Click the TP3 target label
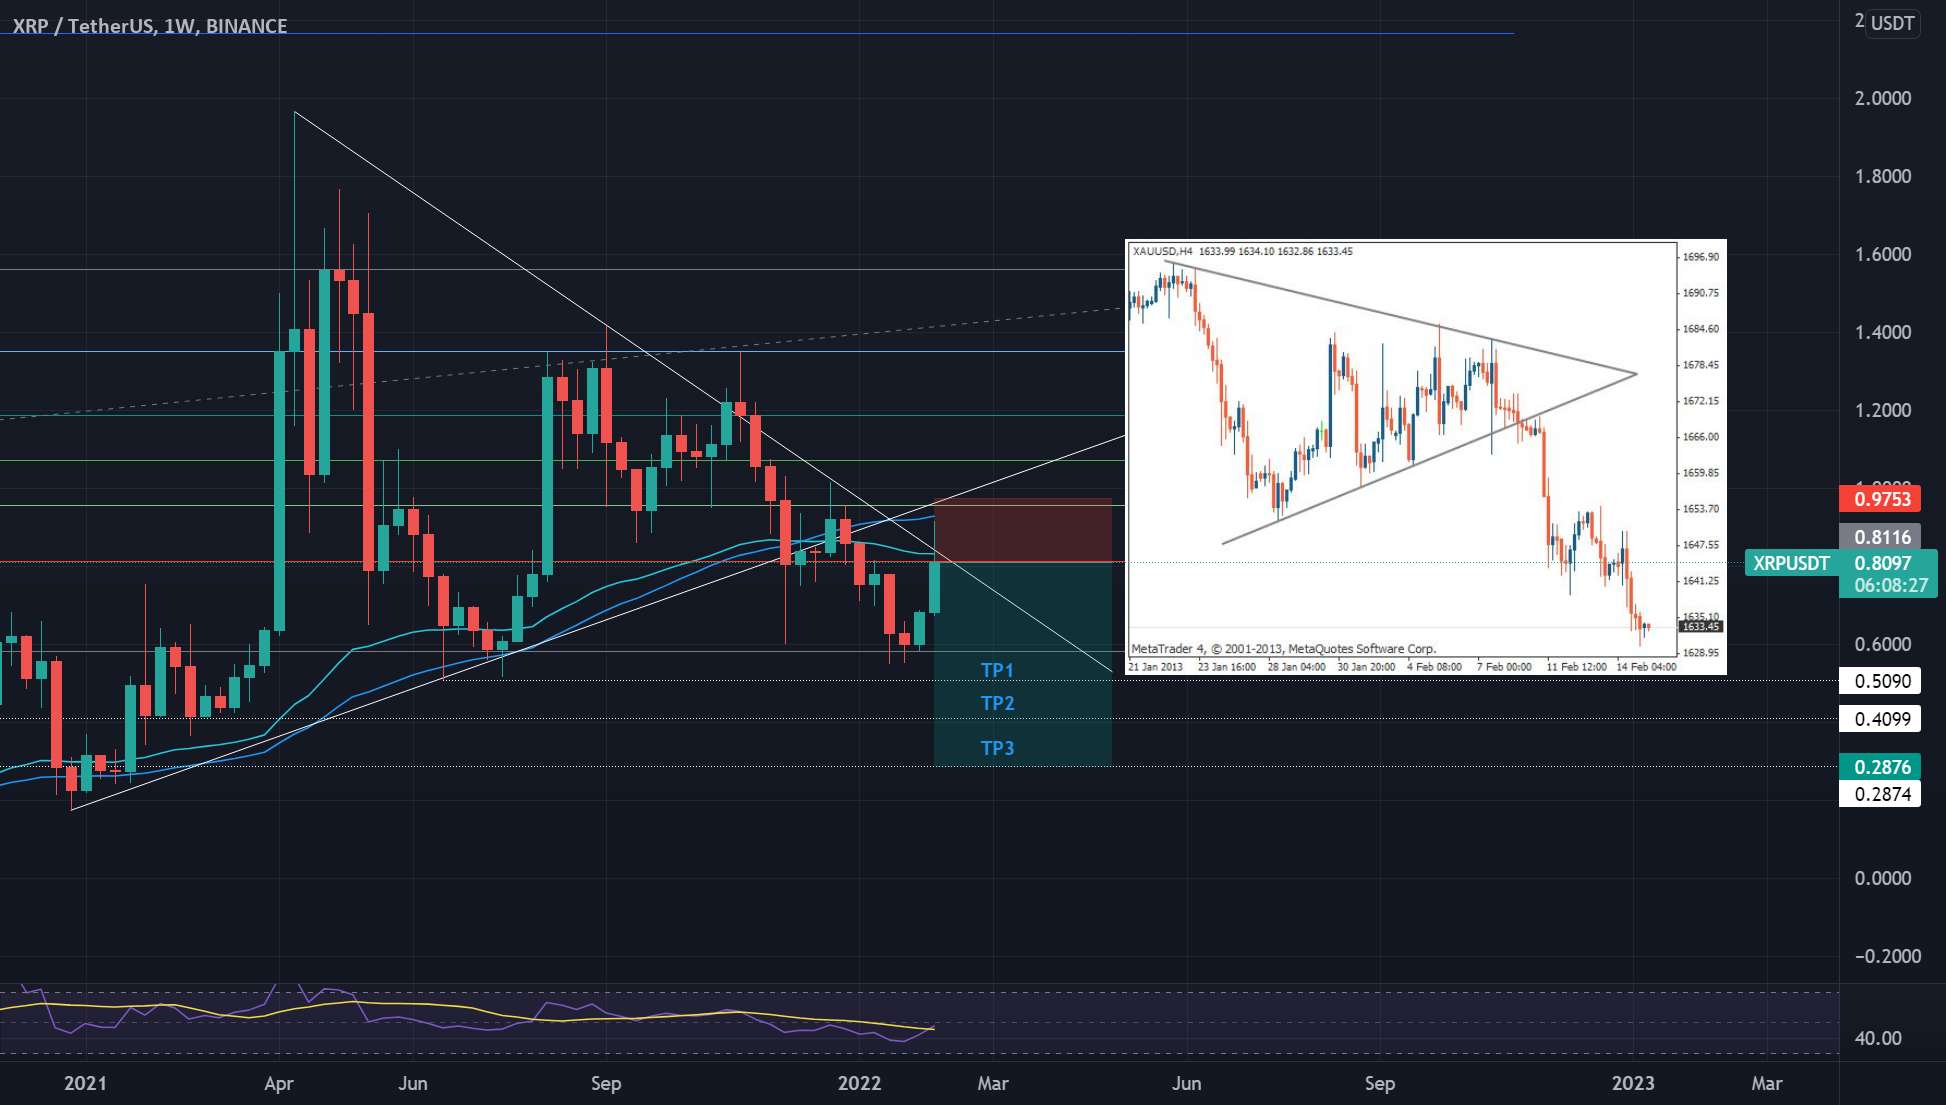1946x1105 pixels. [997, 748]
